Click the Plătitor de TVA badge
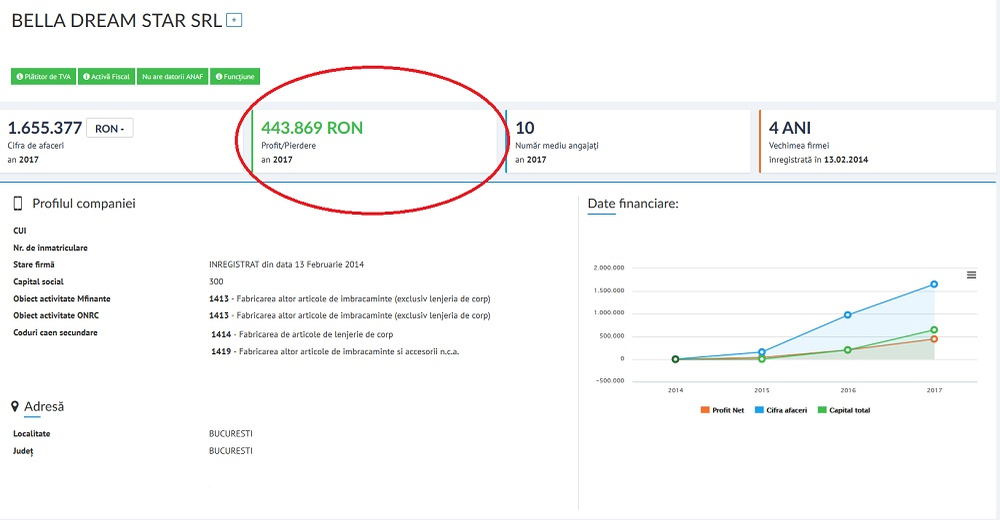1000x520 pixels. click(x=43, y=77)
